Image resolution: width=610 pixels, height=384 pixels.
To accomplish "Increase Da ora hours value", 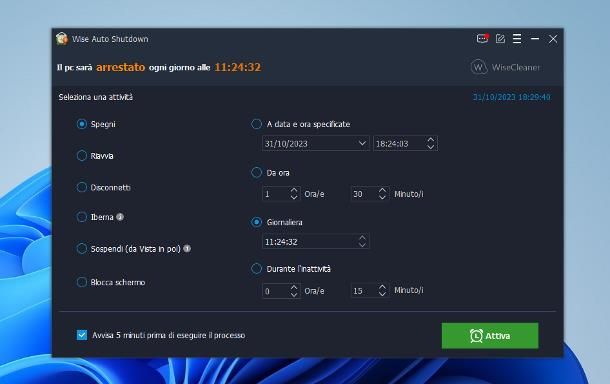I will (294, 190).
